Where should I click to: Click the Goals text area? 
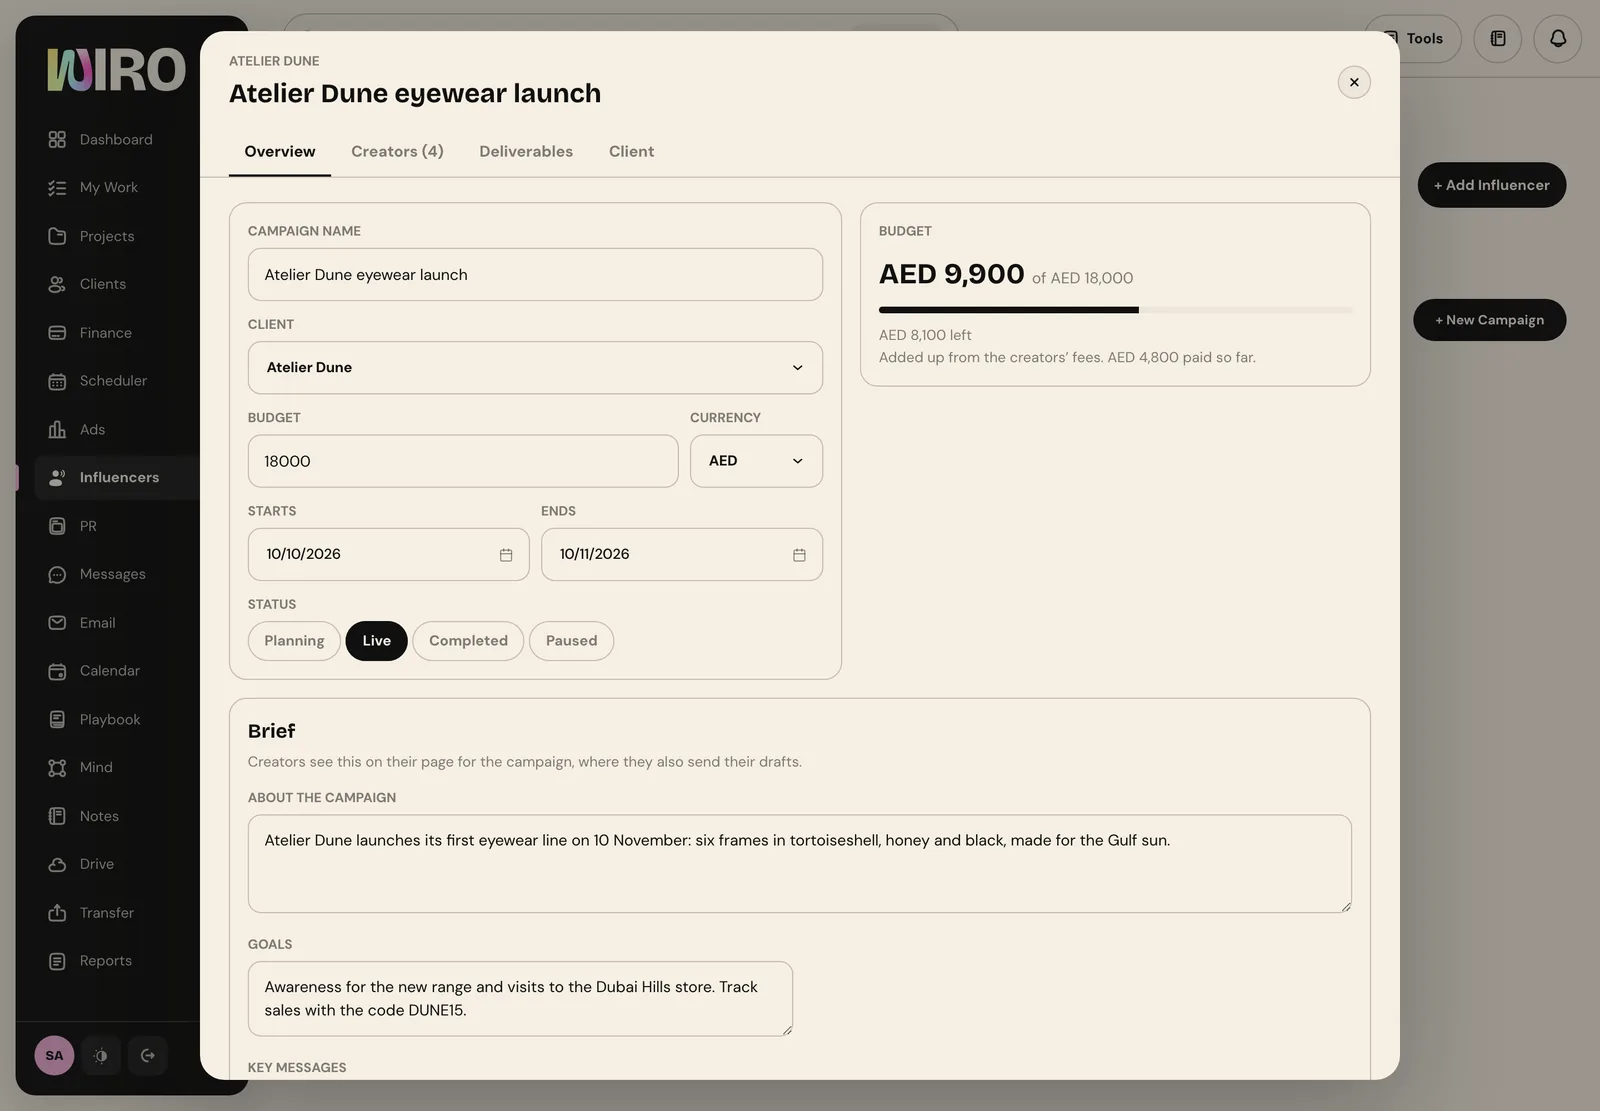(520, 999)
